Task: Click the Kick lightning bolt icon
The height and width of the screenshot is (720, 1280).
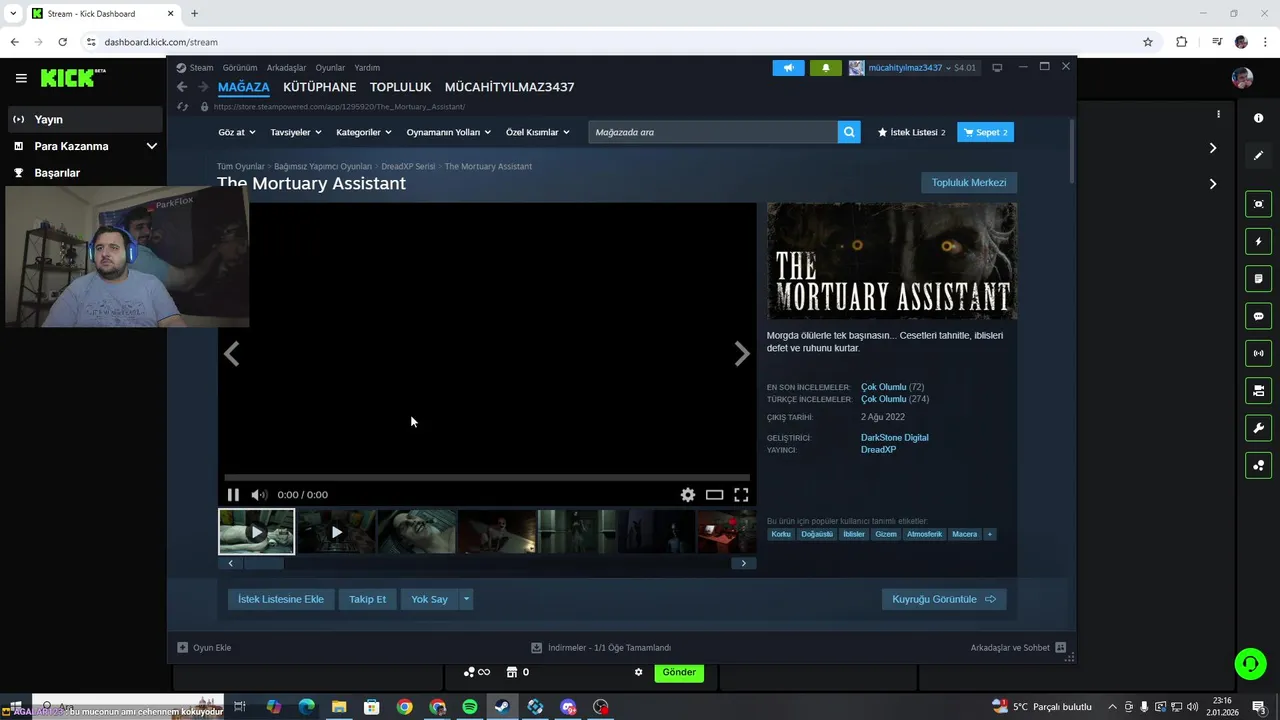Action: [1258, 241]
